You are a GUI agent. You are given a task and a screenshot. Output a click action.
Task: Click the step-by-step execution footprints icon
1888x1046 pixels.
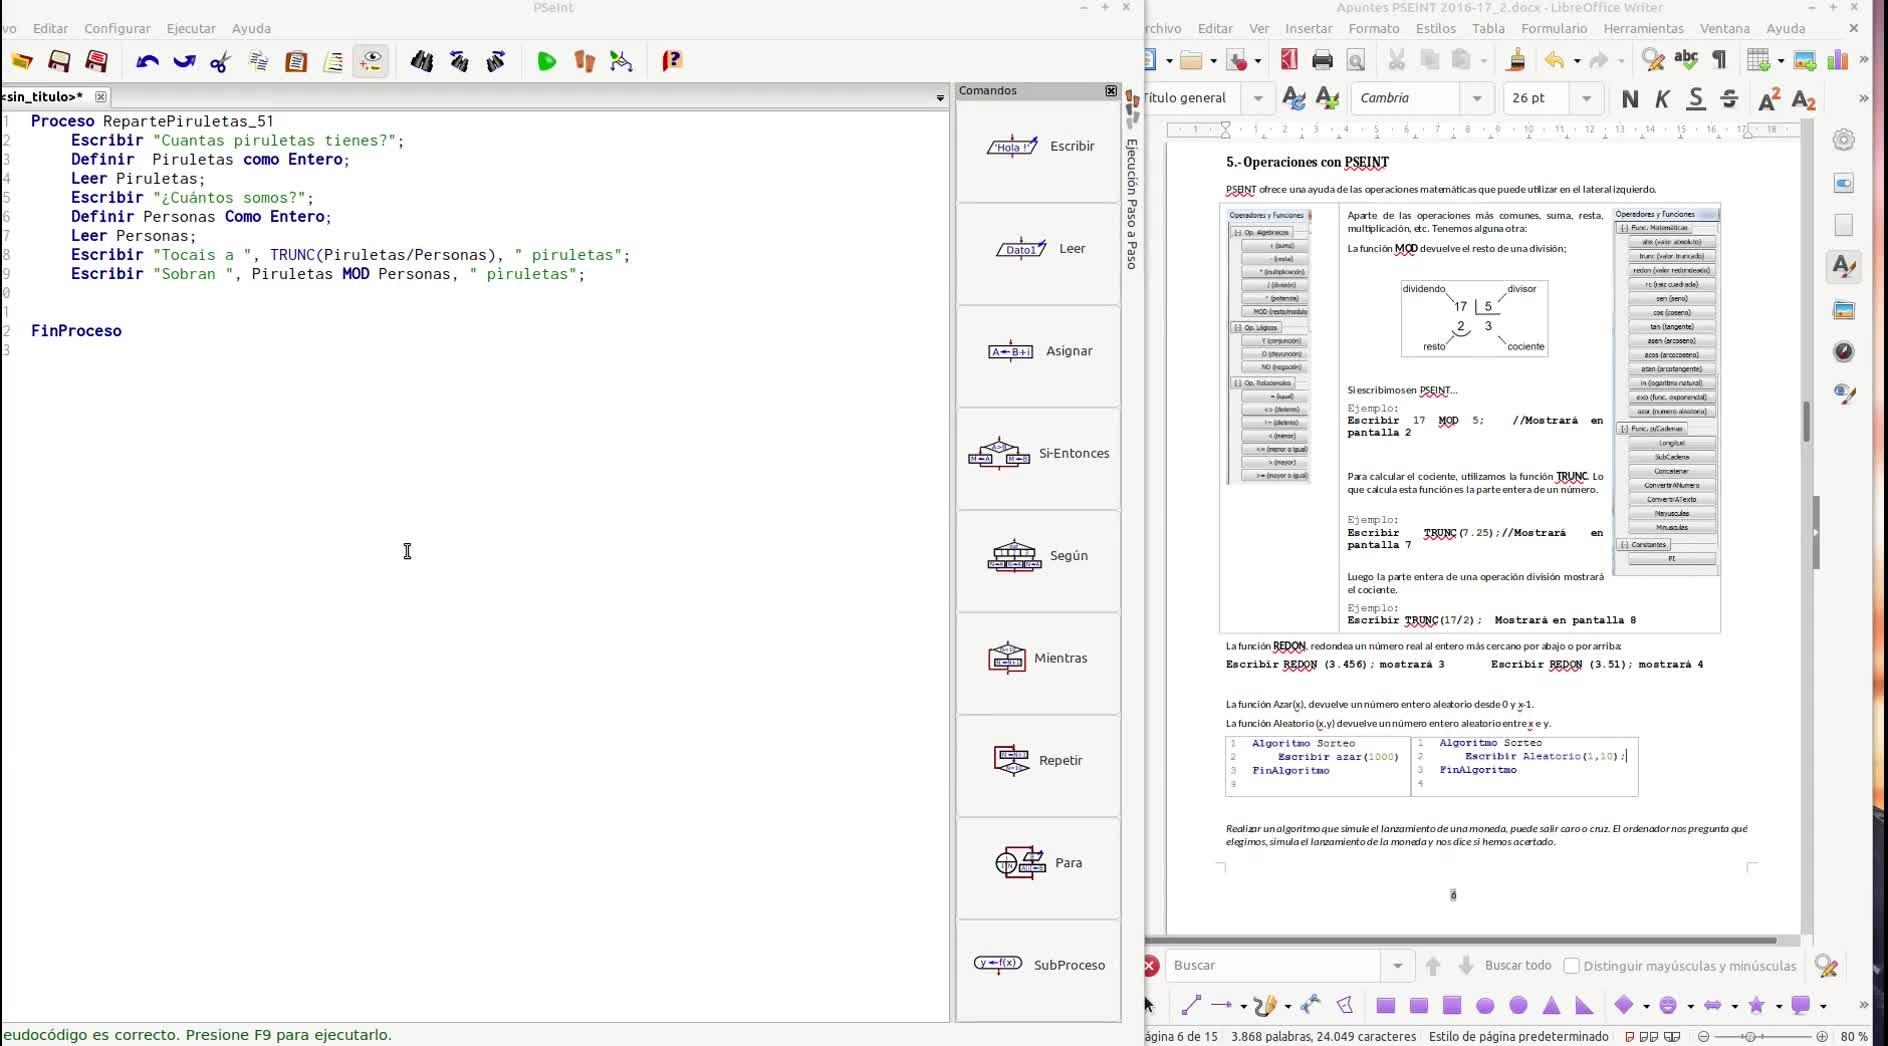pyautogui.click(x=584, y=62)
